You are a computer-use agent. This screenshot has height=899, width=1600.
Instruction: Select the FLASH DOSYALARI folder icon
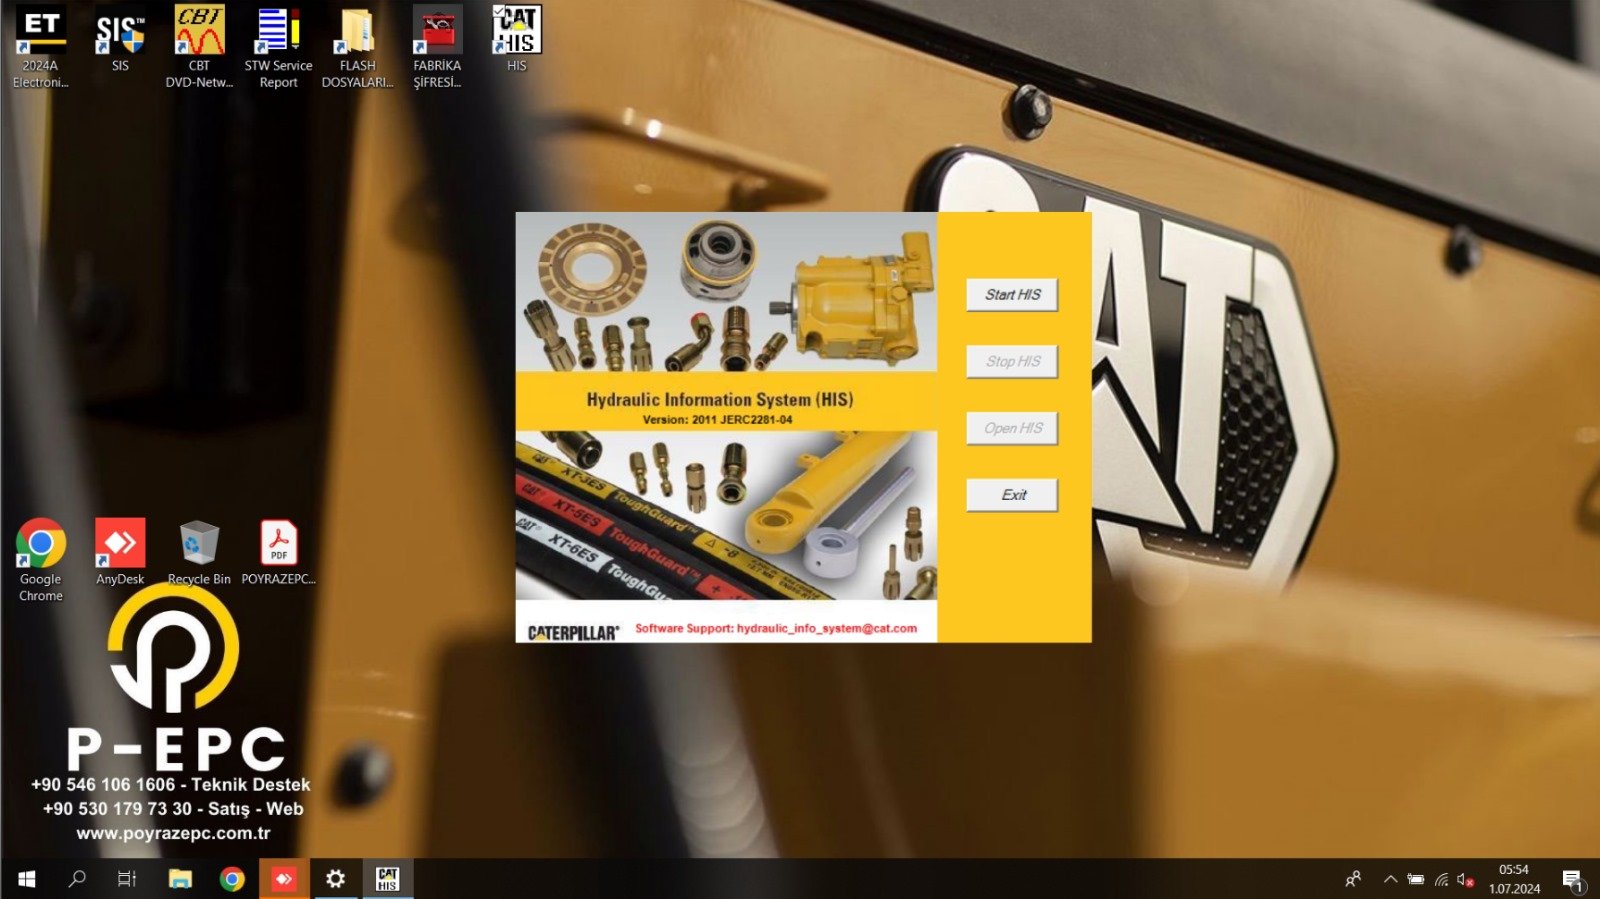[x=357, y=47]
